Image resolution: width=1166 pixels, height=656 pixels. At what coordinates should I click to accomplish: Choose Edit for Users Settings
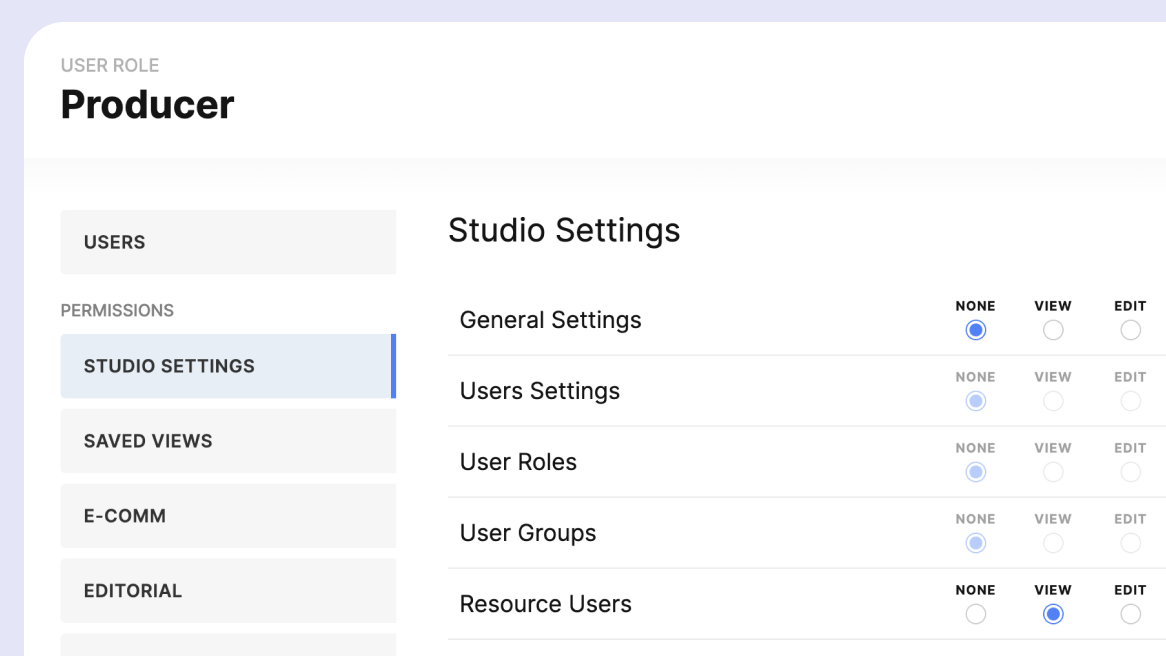click(1130, 401)
